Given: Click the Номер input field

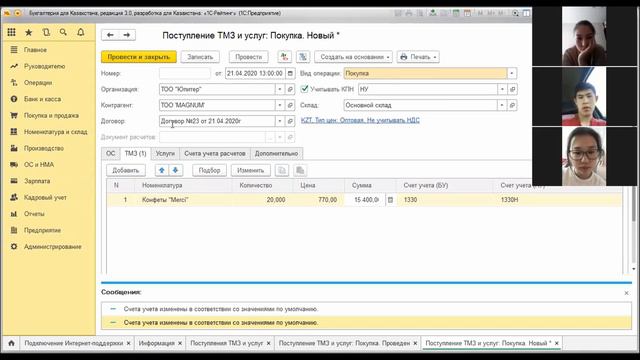Looking at the screenshot, I should click(x=184, y=73).
